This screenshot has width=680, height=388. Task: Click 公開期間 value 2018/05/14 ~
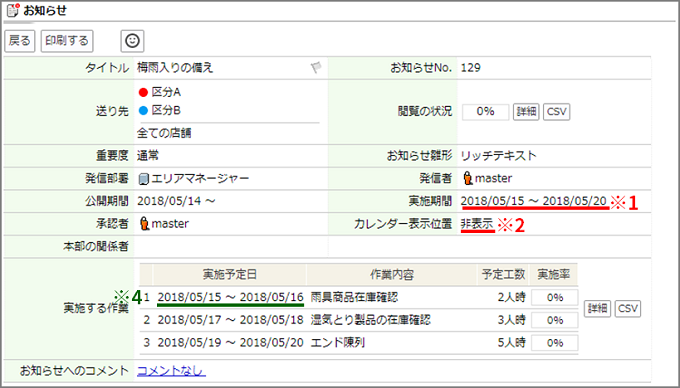tap(176, 201)
